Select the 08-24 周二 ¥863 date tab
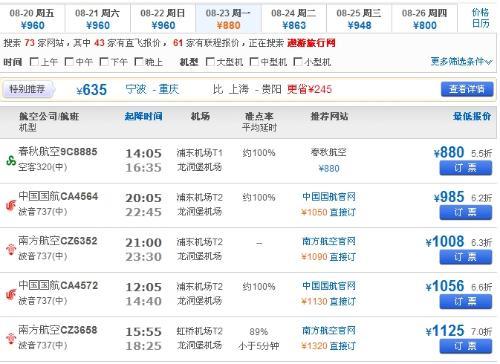 pyautogui.click(x=294, y=19)
